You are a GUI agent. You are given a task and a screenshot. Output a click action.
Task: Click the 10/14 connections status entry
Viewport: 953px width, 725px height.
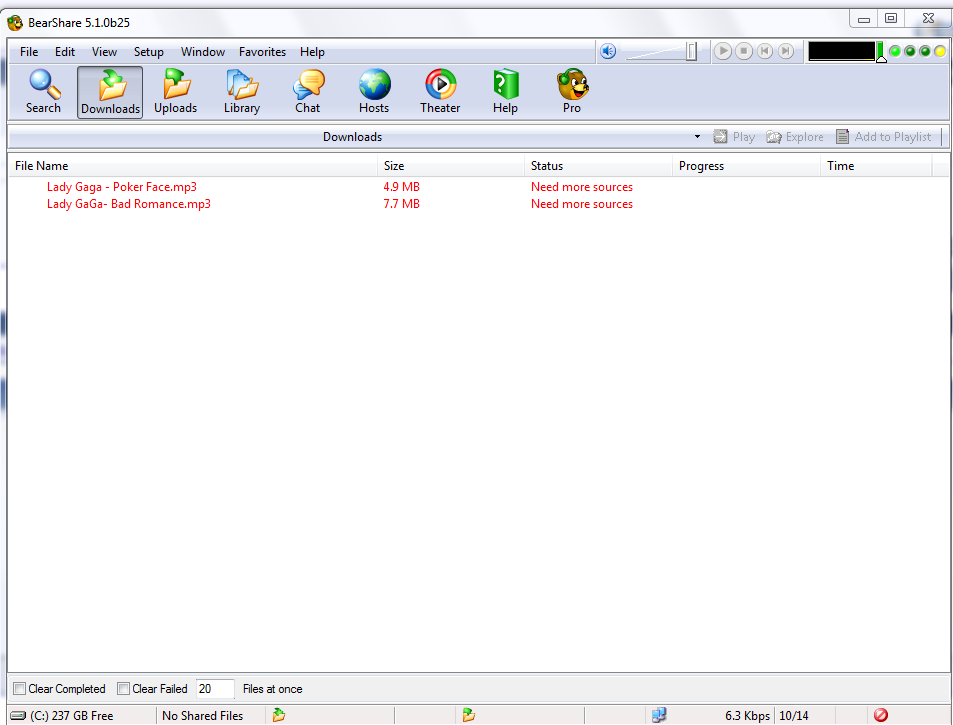pyautogui.click(x=793, y=716)
